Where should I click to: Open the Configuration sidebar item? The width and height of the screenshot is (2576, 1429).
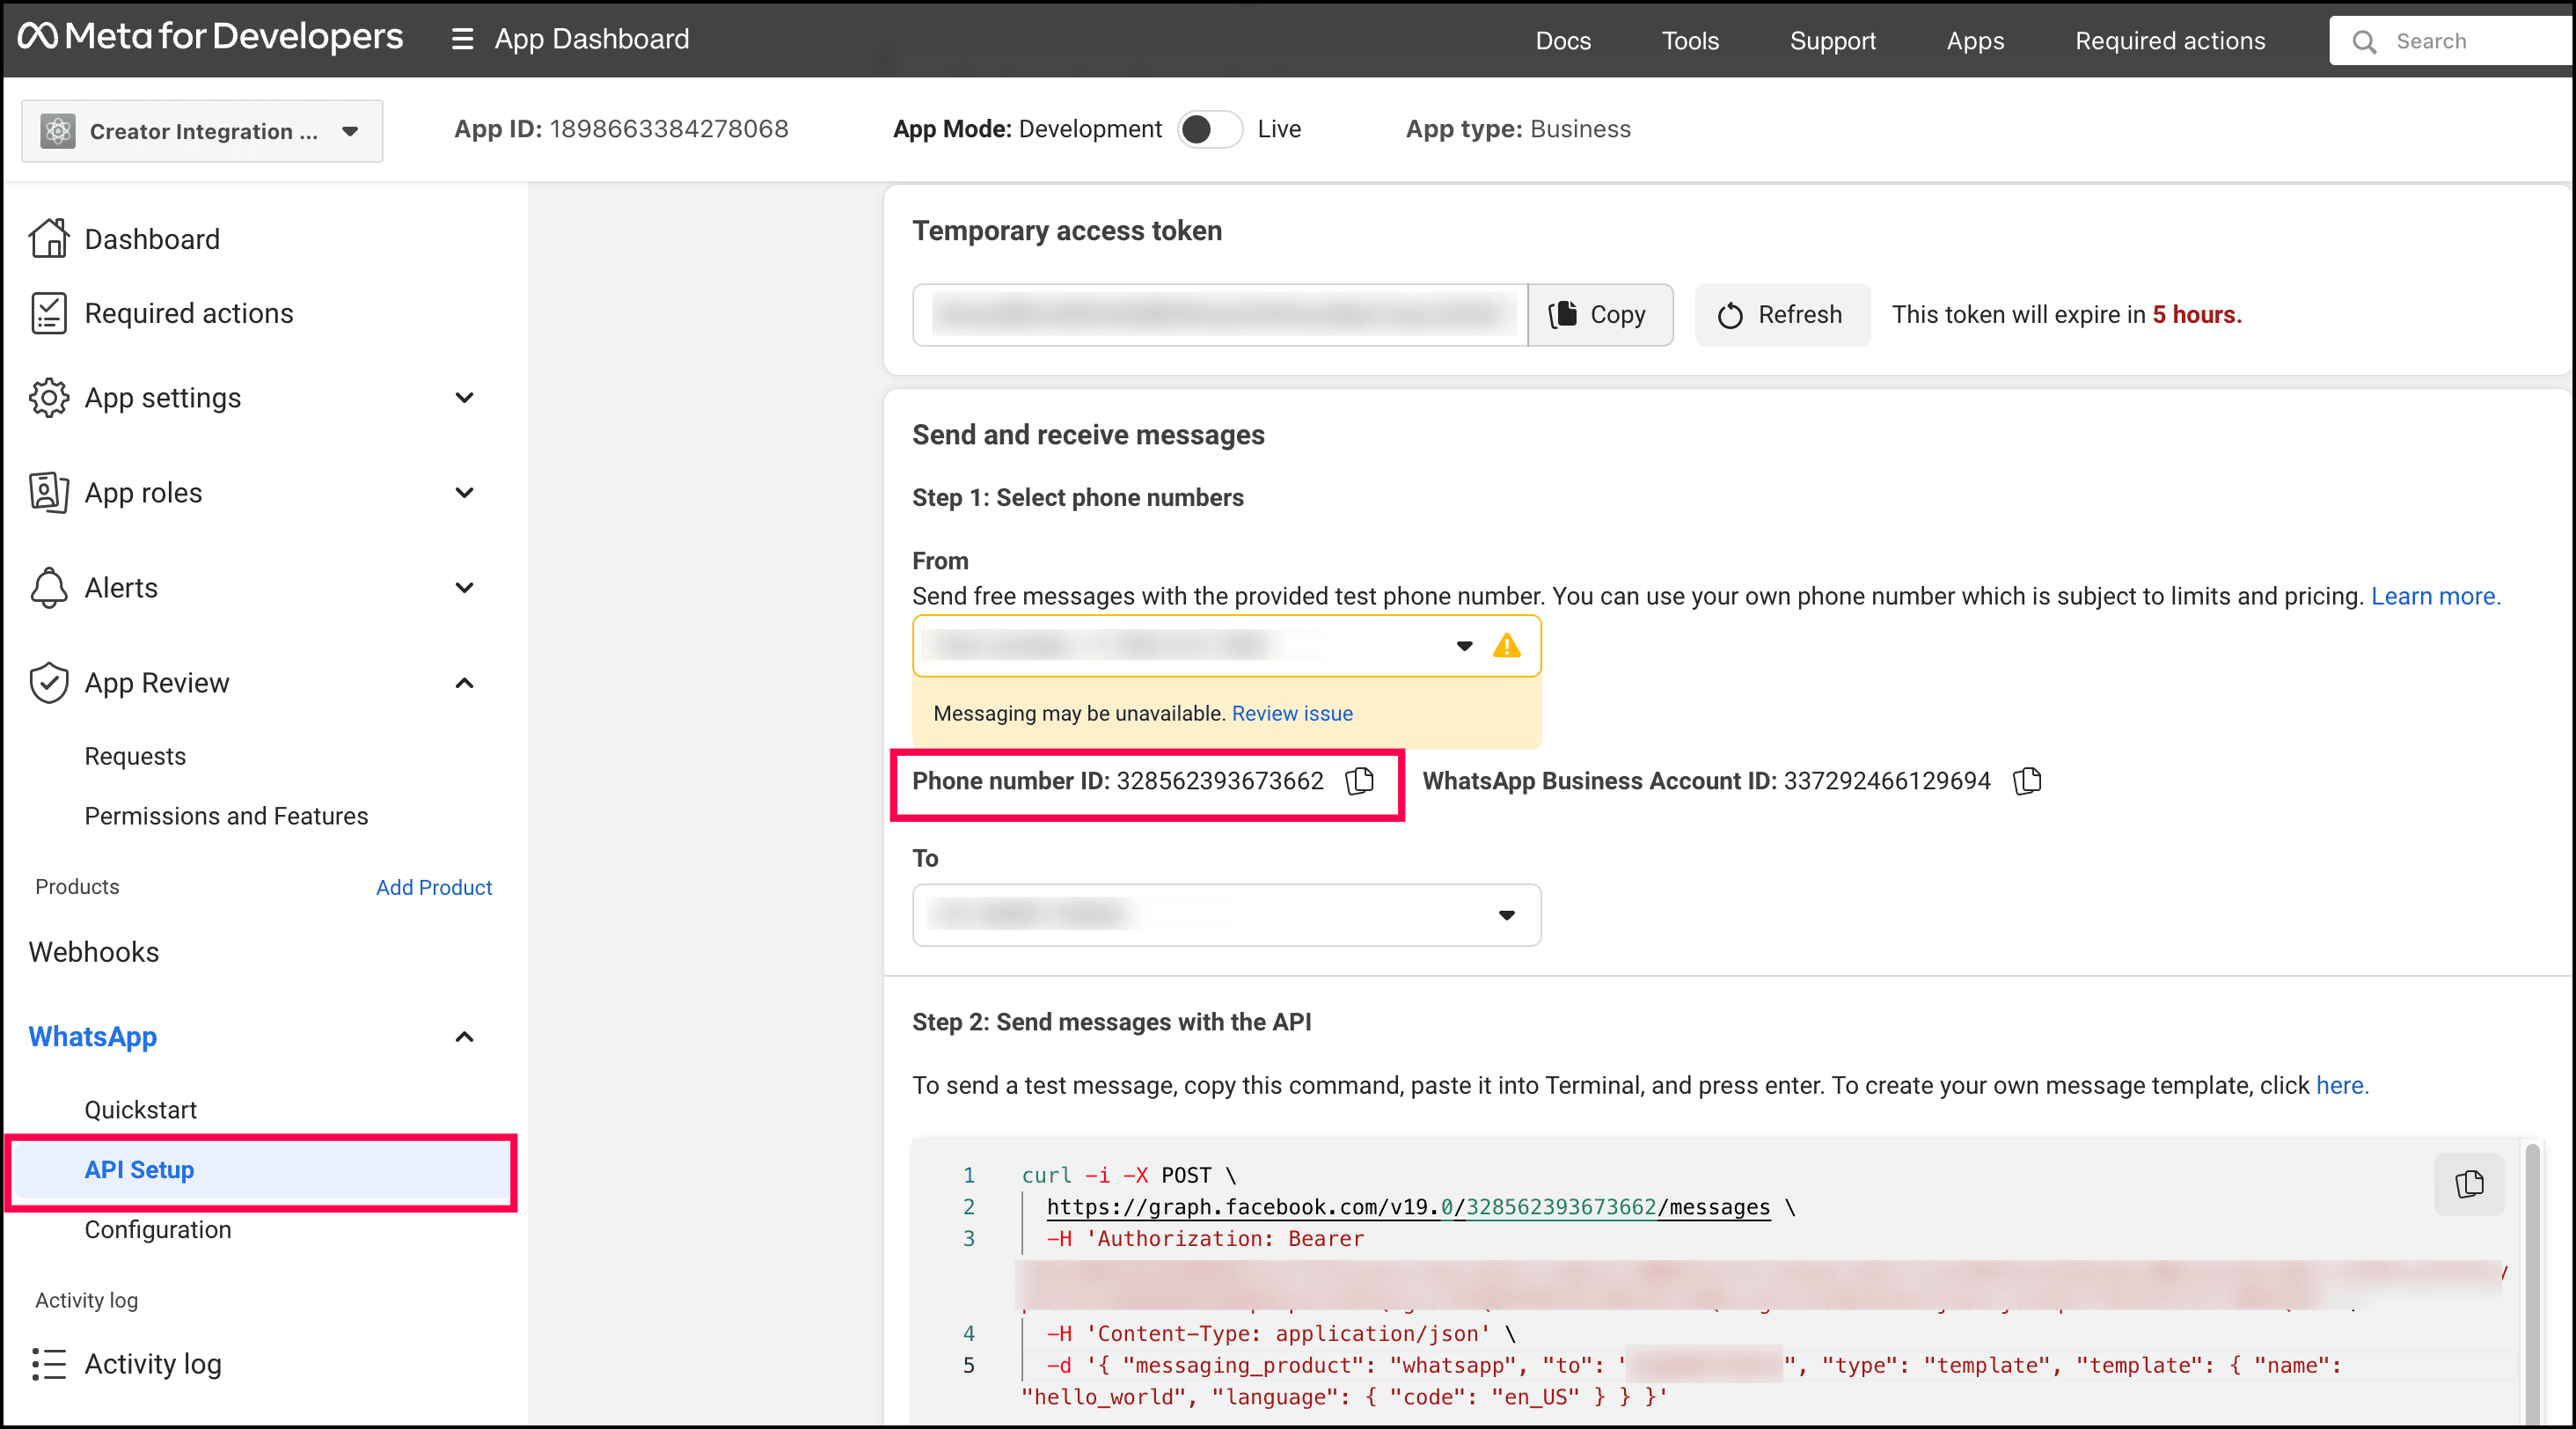coord(158,1230)
